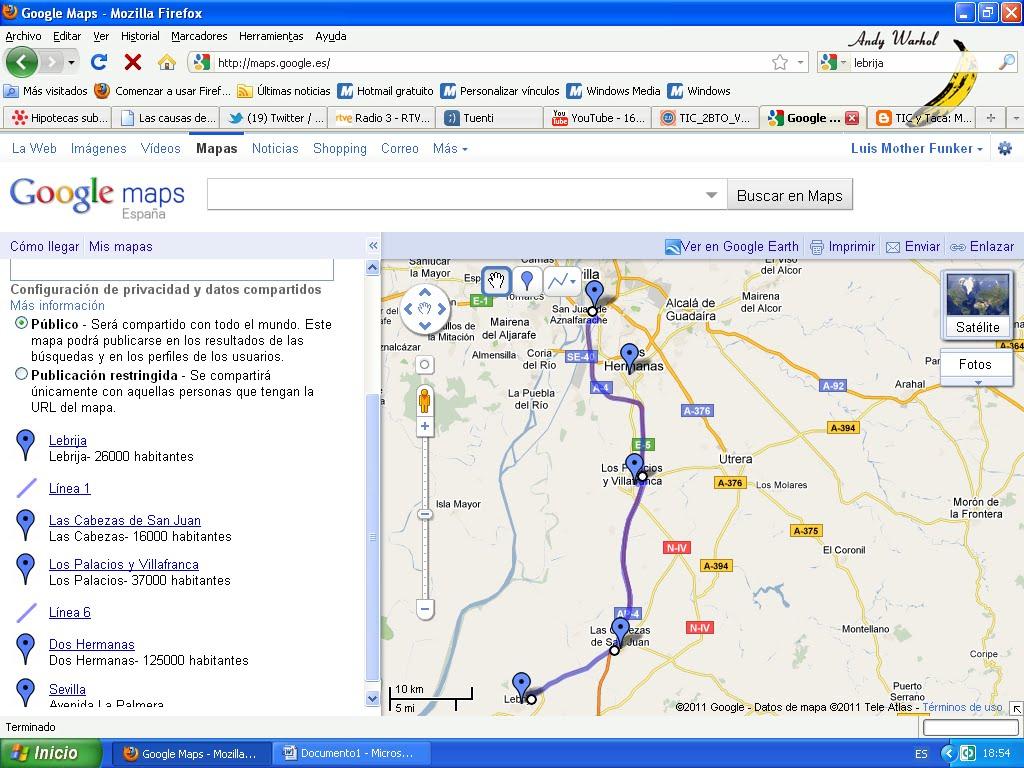Open the Marcadores menu
The image size is (1024, 768).
(x=199, y=36)
